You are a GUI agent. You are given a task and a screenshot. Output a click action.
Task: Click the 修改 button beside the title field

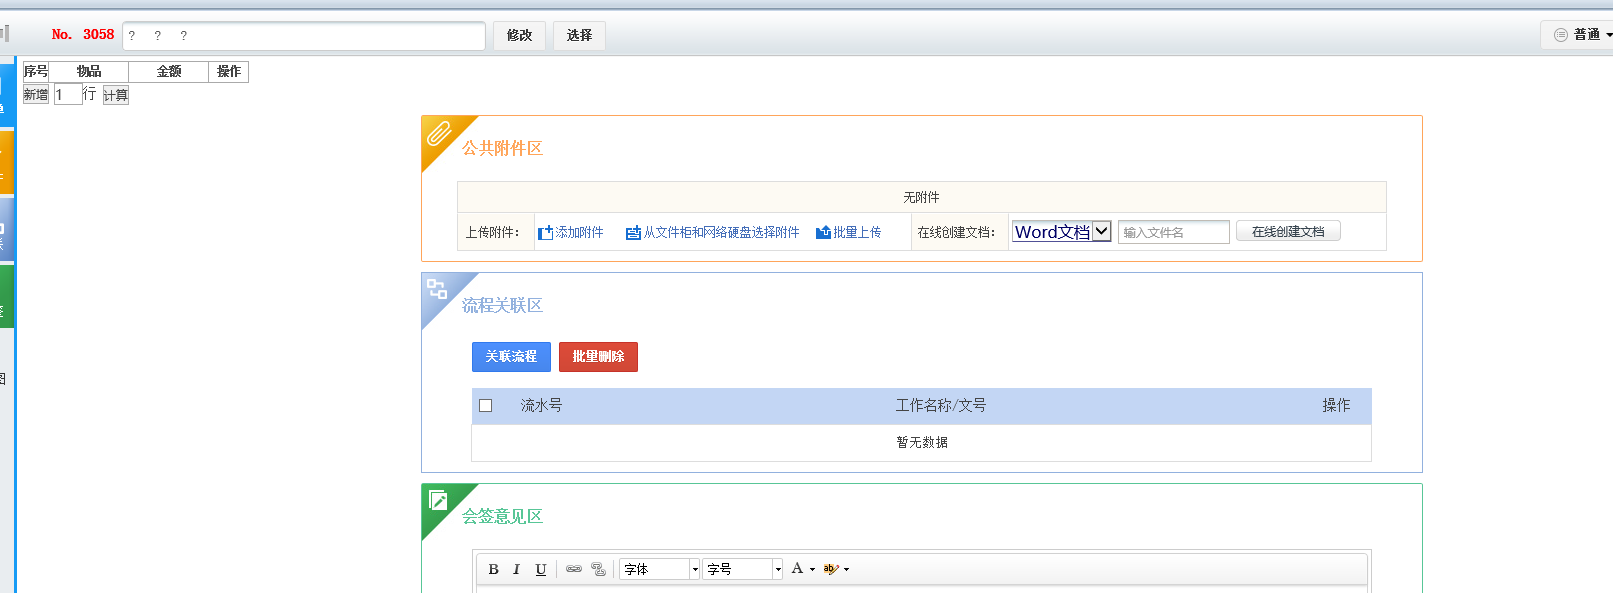519,35
